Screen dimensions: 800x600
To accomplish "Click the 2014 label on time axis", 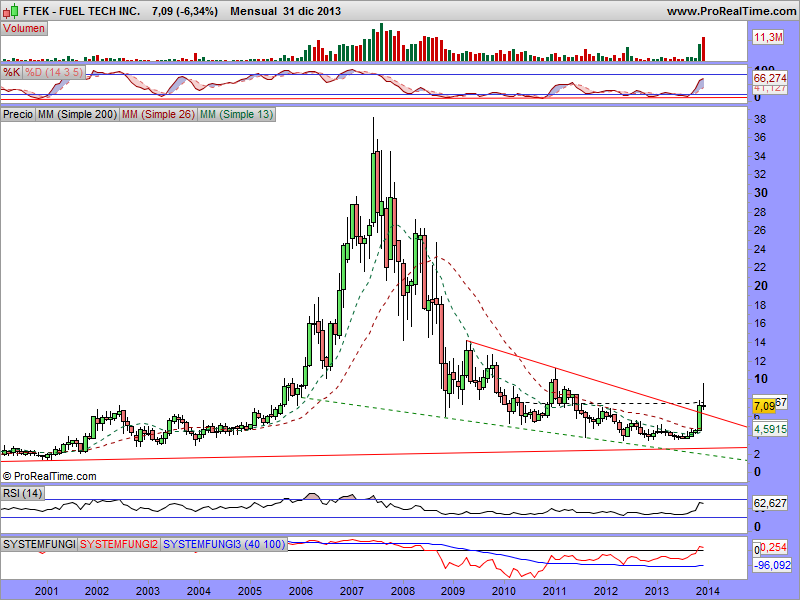I will tap(707, 591).
